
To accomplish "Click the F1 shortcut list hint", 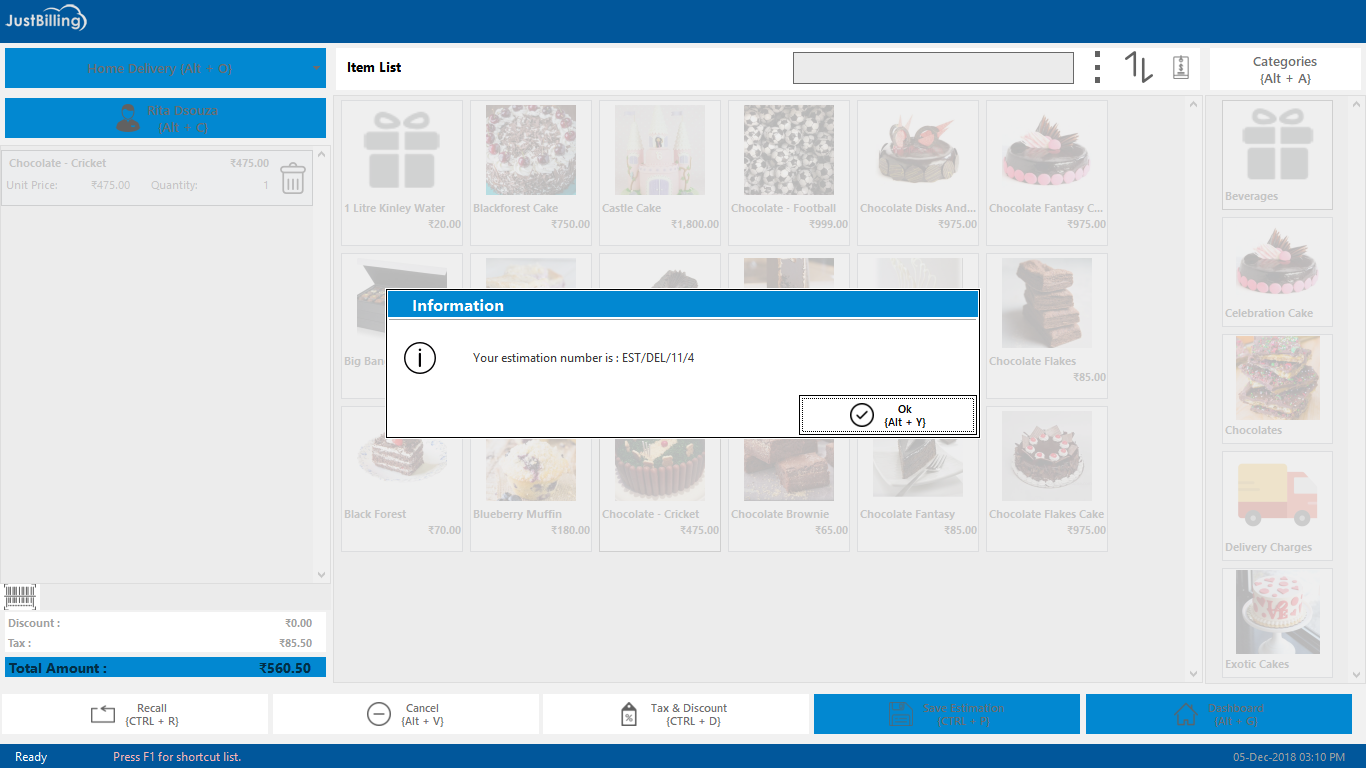I will point(177,757).
